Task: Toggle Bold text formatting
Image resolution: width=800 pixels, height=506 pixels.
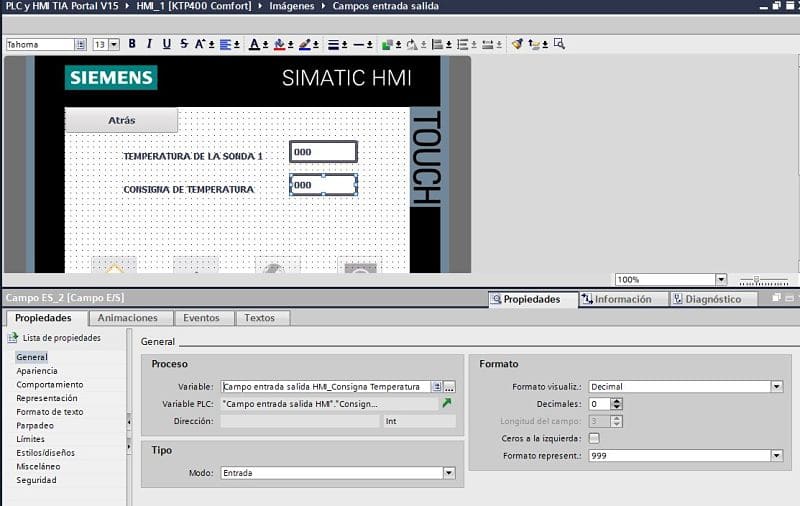Action: click(x=132, y=44)
